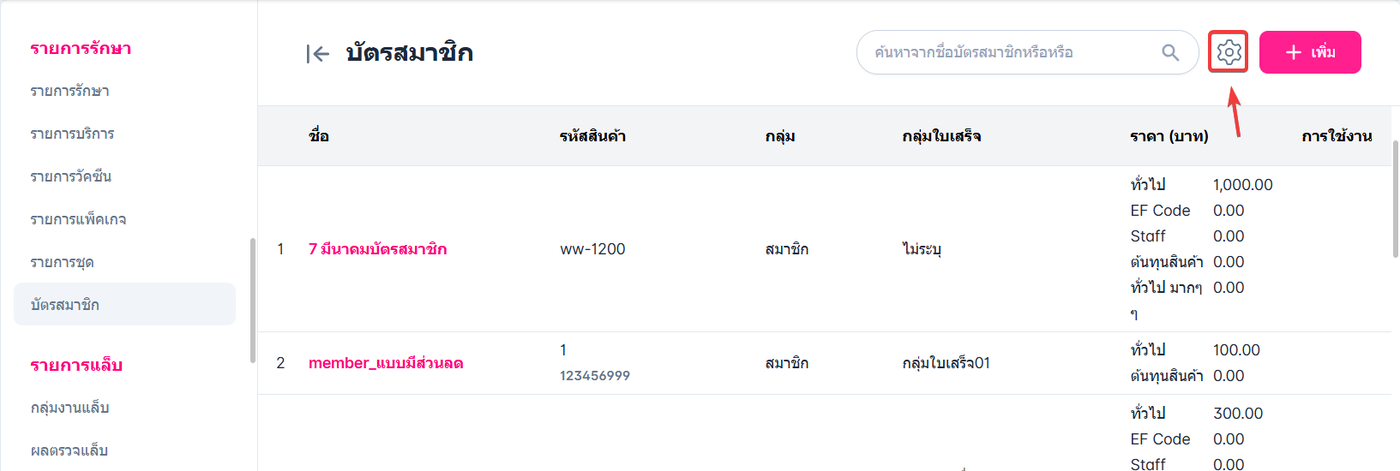Viewport: 1400px width, 471px height.
Task: Collapse sidebar with the arrow icon
Action: (317, 54)
